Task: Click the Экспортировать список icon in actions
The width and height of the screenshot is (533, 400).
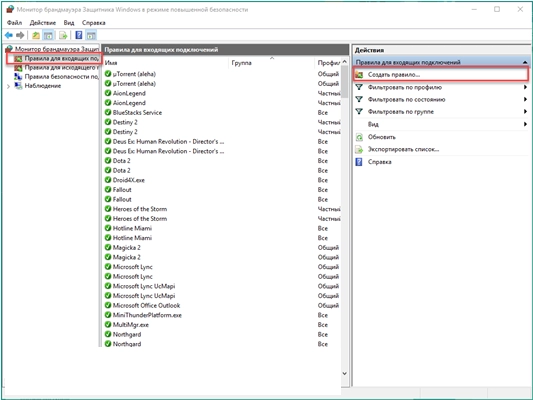Action: [x=359, y=149]
